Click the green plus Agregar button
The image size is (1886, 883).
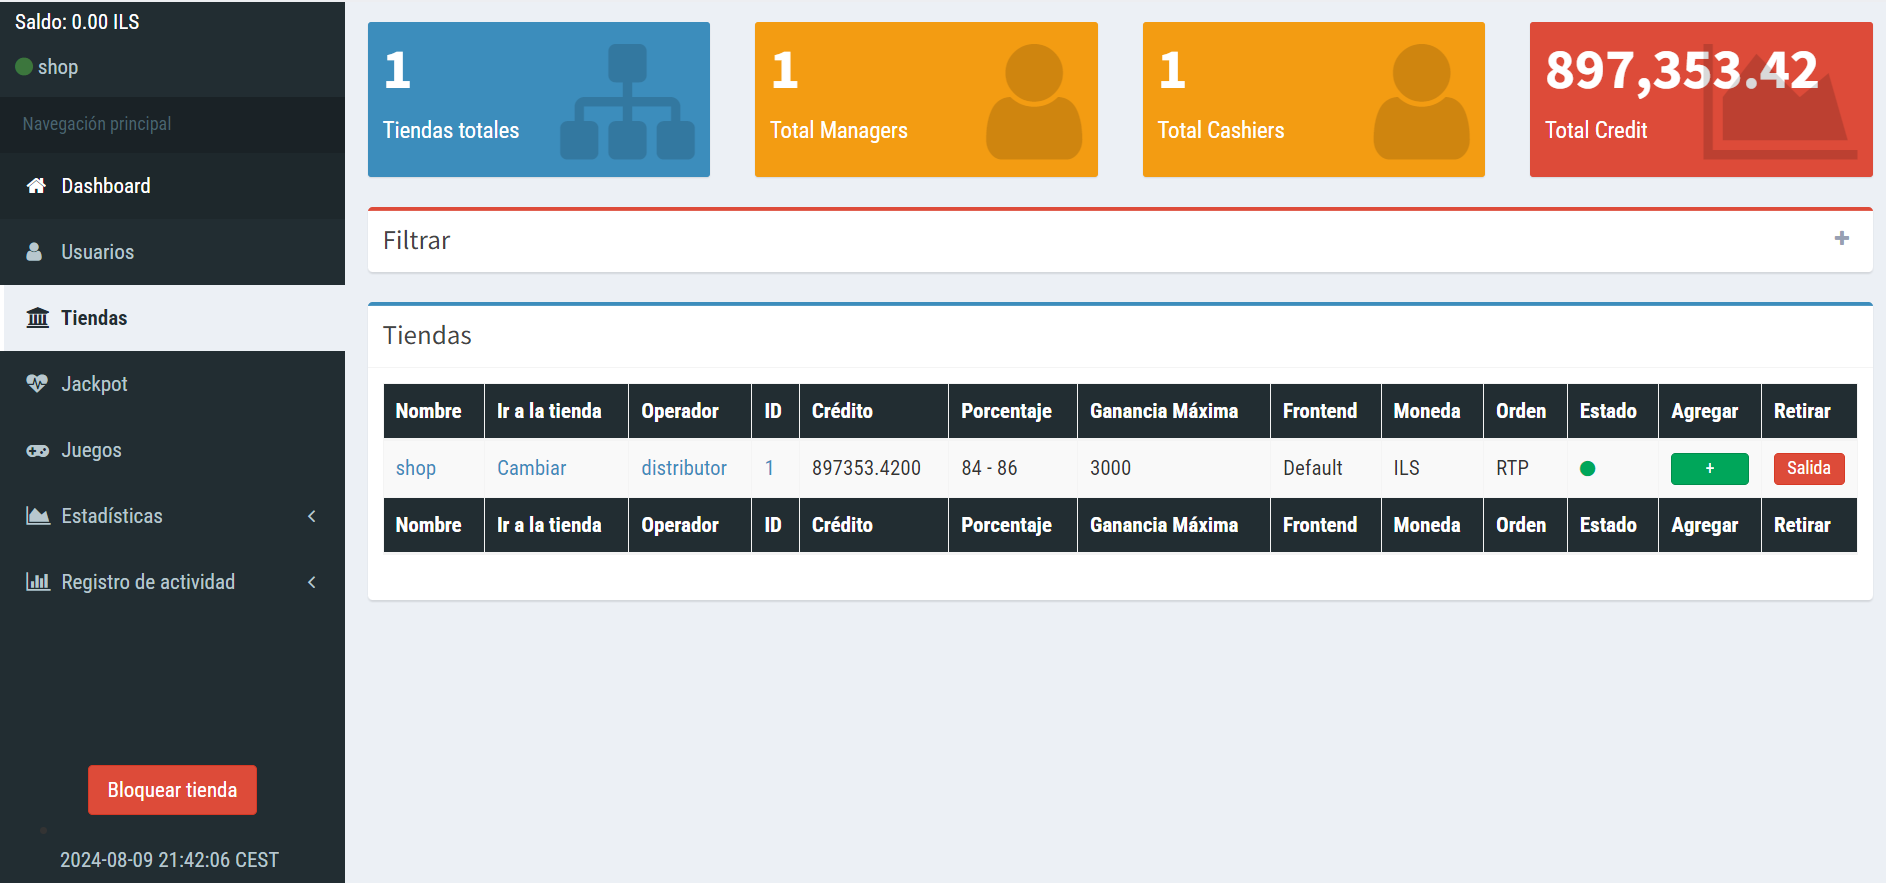(1709, 468)
